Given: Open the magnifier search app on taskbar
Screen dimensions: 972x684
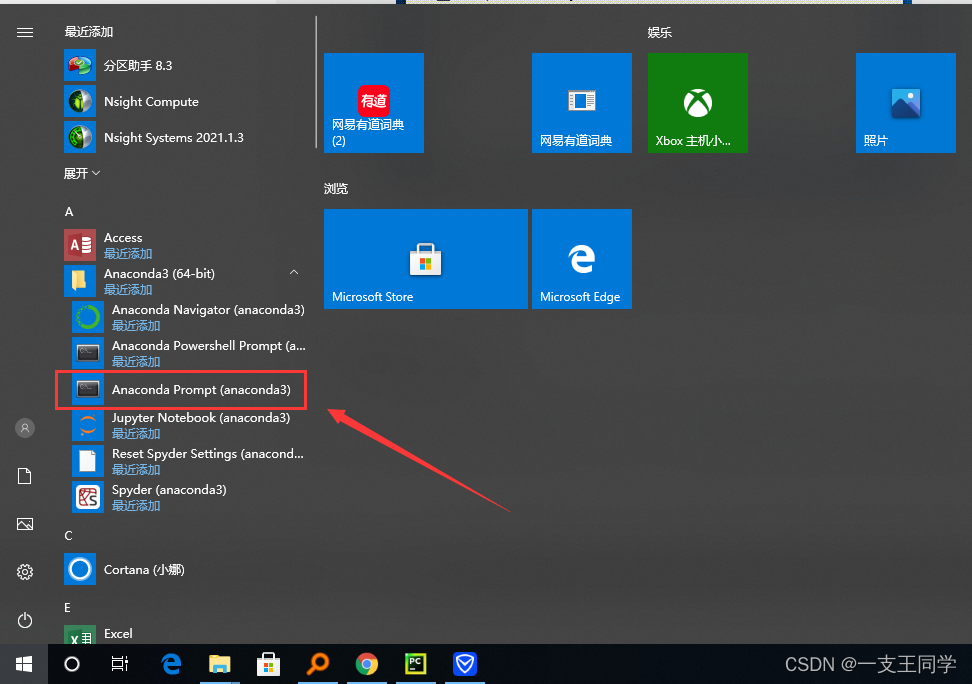Looking at the screenshot, I should 318,664.
